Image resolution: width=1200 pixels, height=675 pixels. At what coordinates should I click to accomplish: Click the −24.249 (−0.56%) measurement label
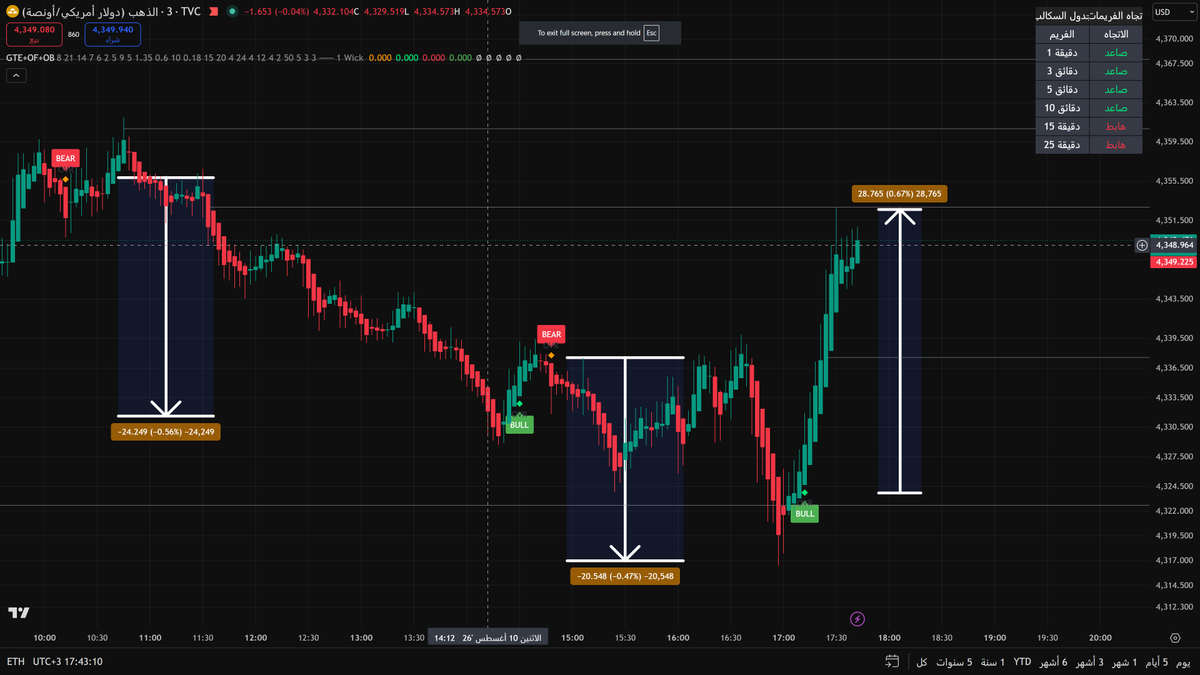[166, 432]
